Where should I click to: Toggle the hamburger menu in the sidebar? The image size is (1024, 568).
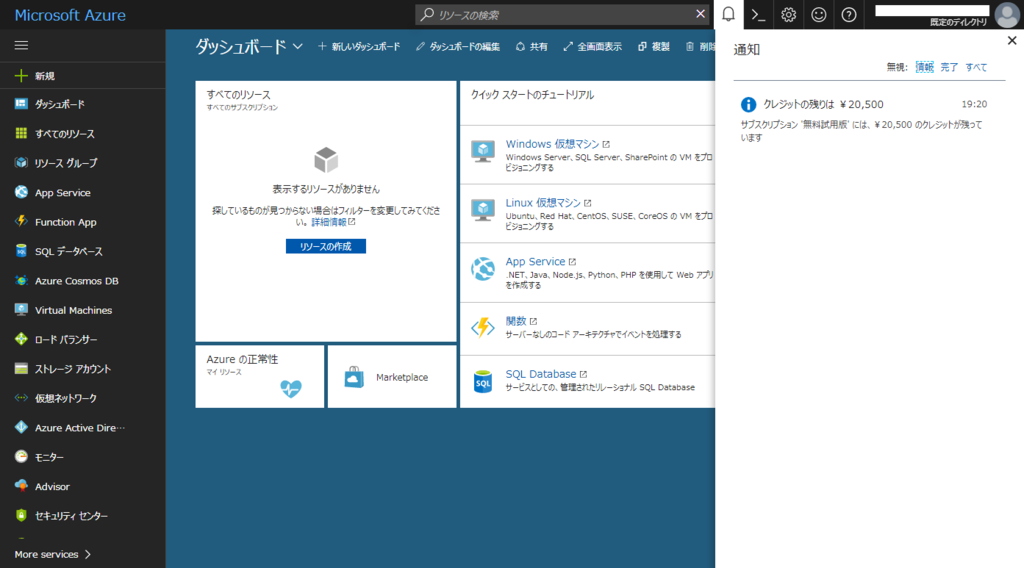pyautogui.click(x=22, y=45)
